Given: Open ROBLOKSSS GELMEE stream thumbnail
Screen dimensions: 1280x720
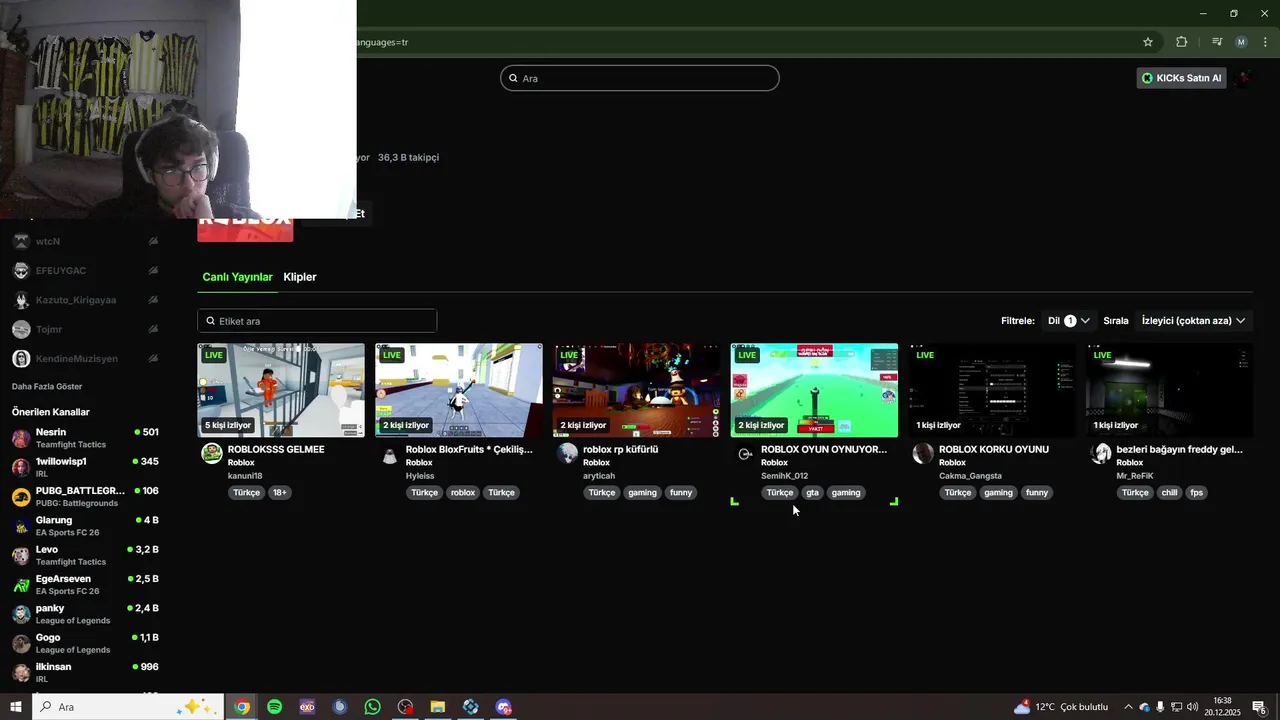Looking at the screenshot, I should coord(281,390).
